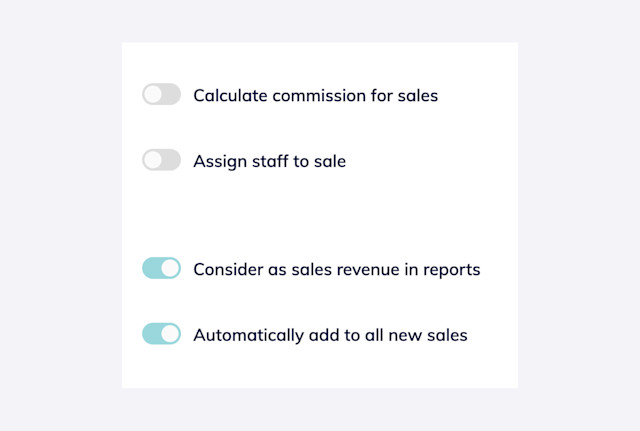Viewport: 640px width, 431px height.
Task: Click the white knob of sales revenue toggle
Action: pos(170,268)
